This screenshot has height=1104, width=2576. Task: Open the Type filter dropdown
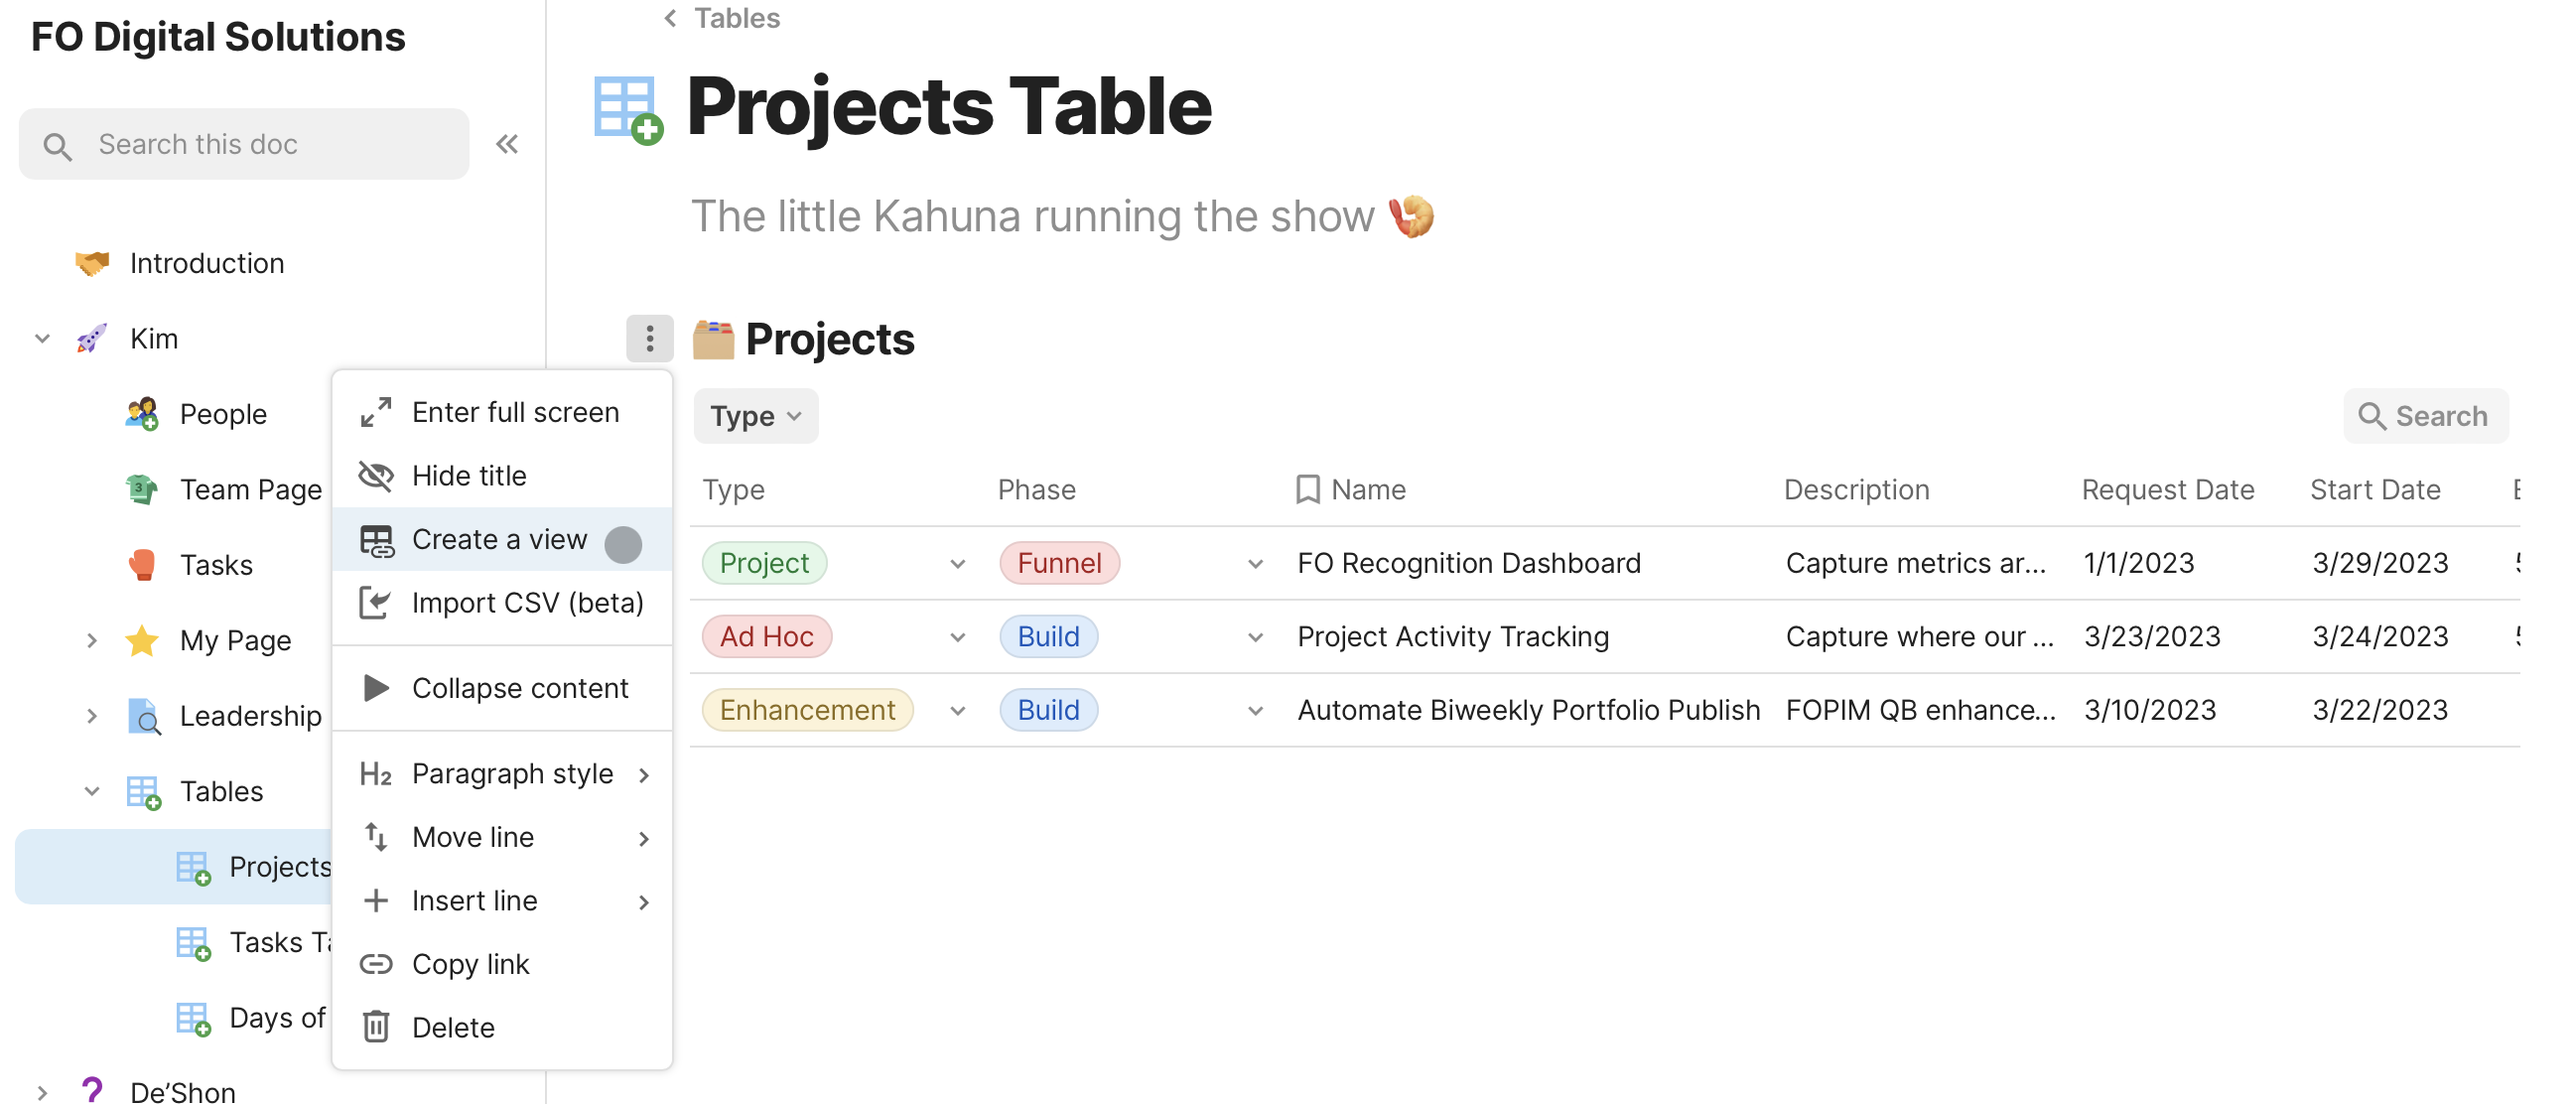click(755, 416)
